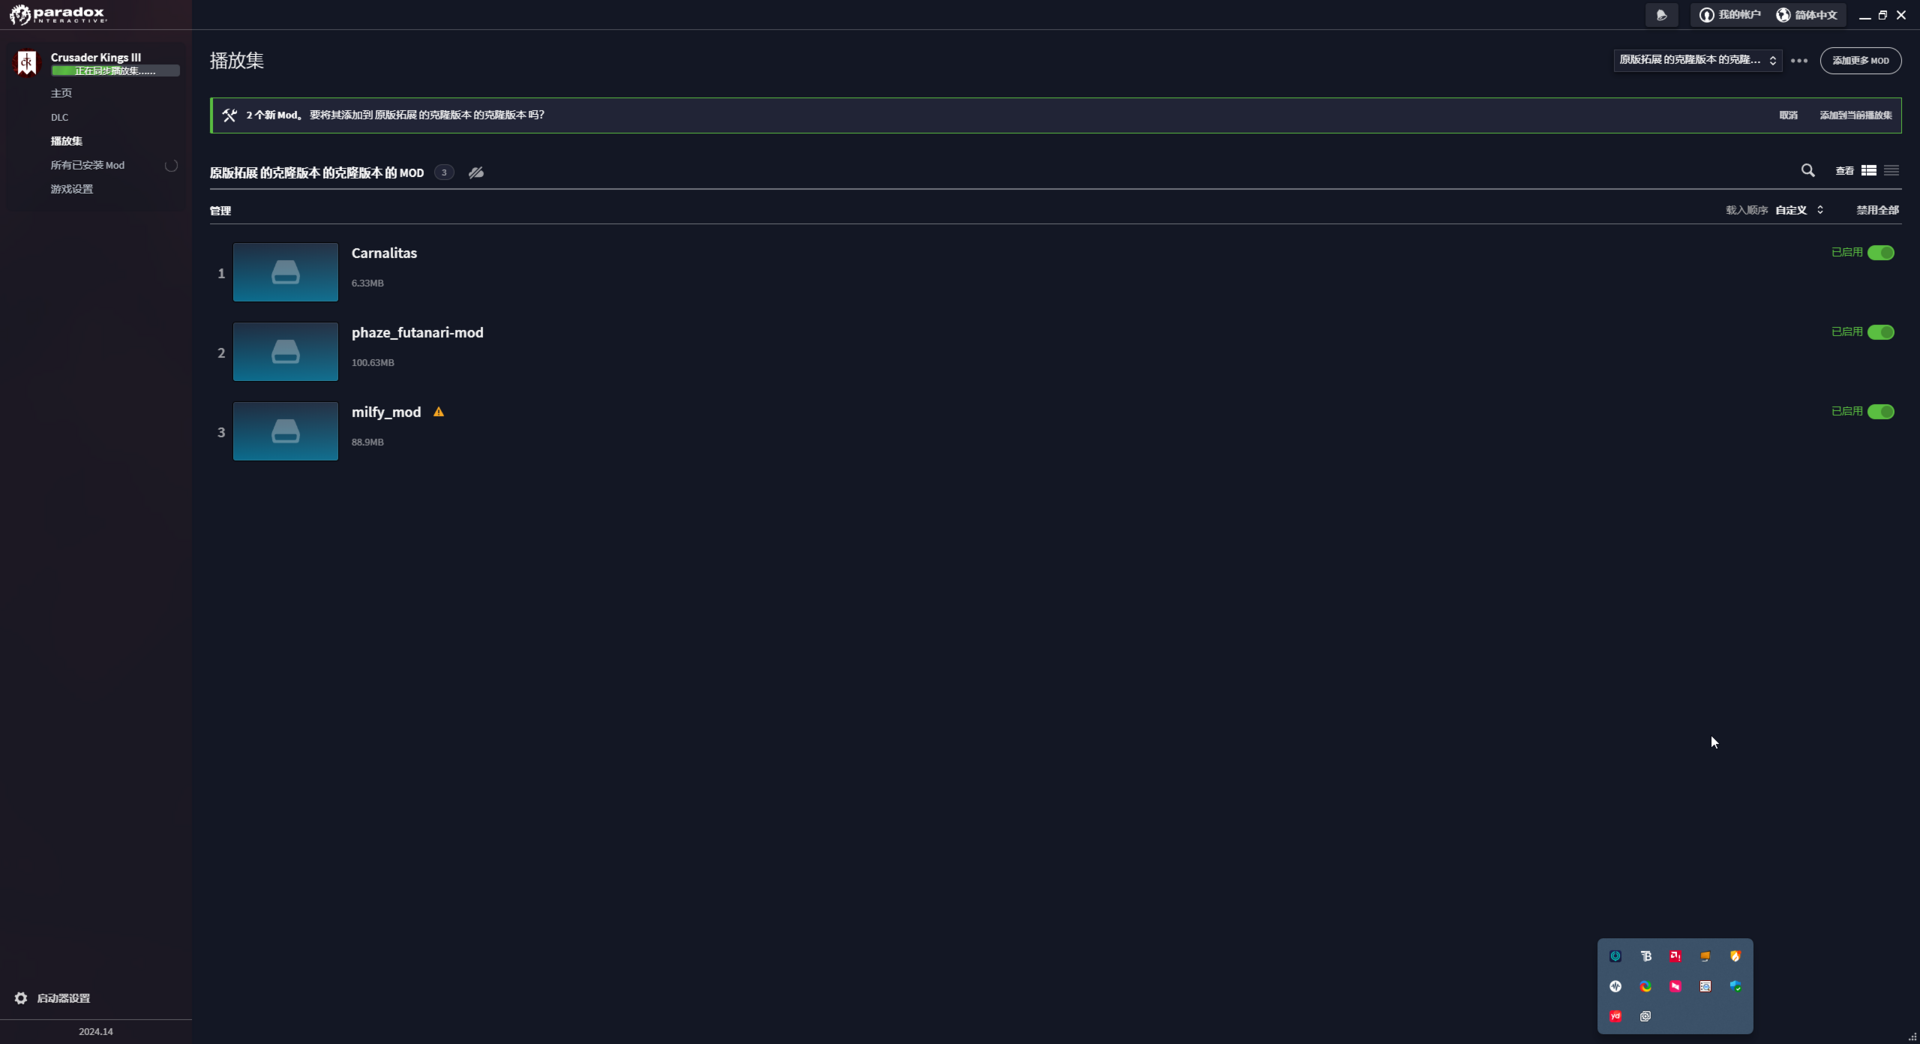Click the 添加更多 MOD button
This screenshot has height=1044, width=1920.
[x=1860, y=61]
